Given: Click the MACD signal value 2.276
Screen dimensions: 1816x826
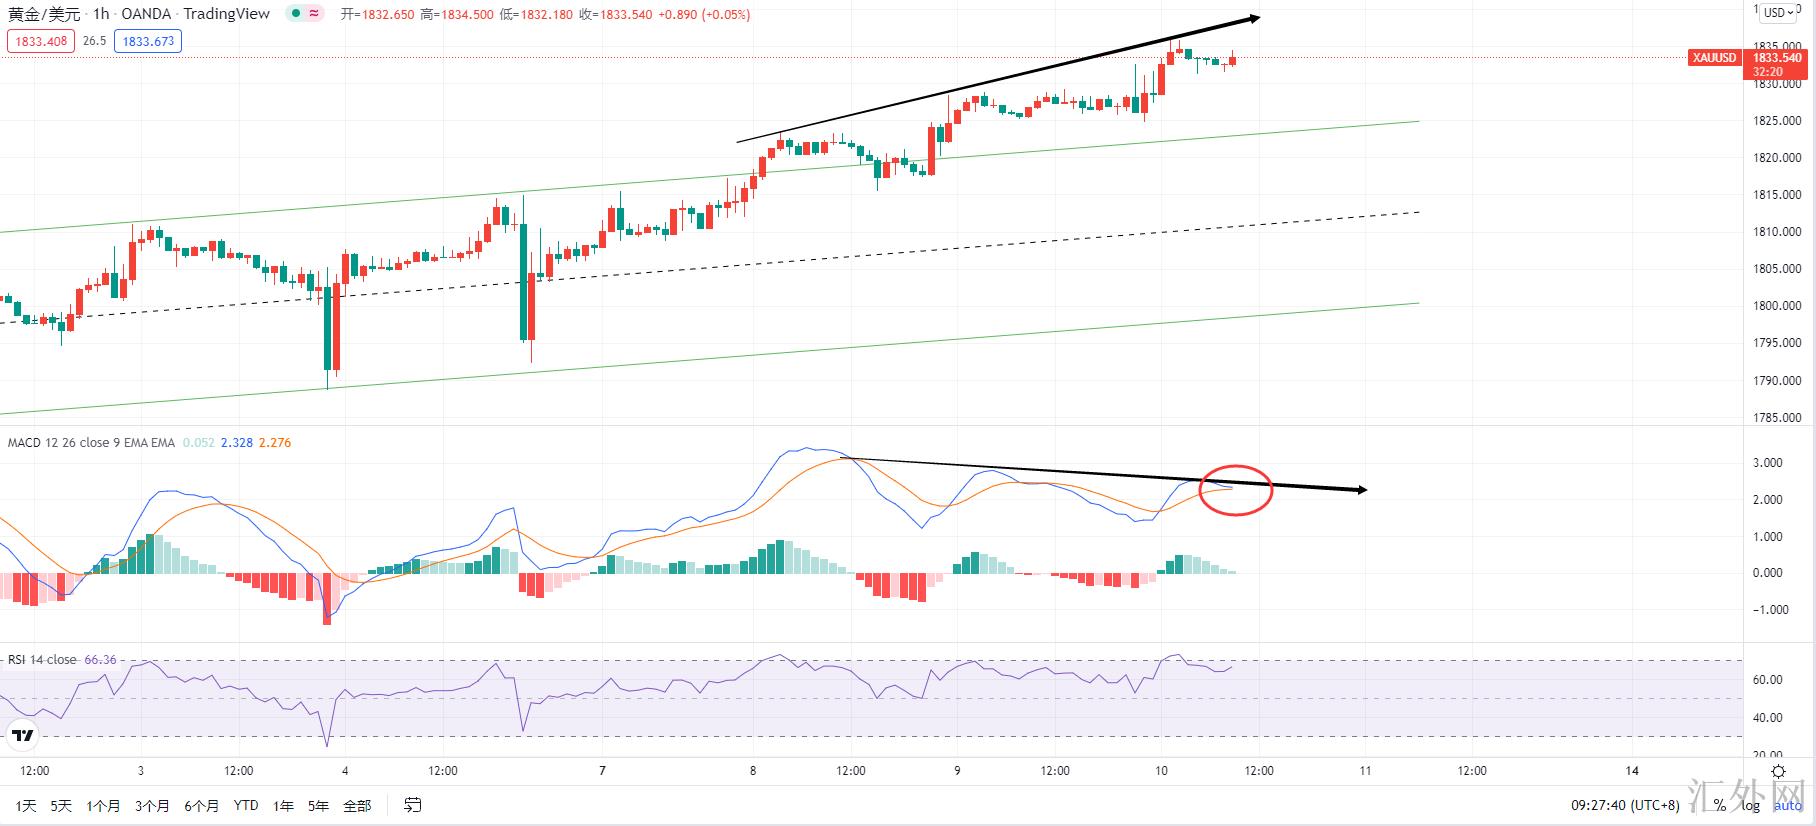Looking at the screenshot, I should (275, 442).
